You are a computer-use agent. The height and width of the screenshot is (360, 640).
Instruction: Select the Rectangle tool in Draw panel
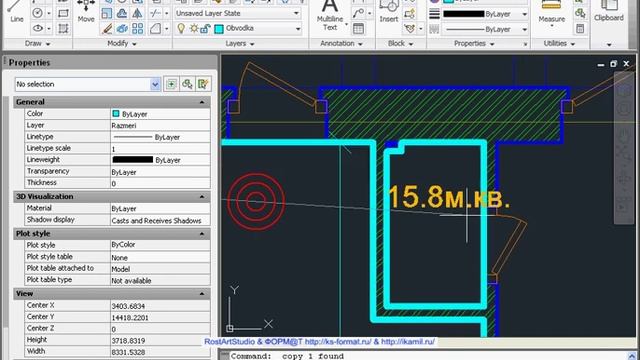click(x=63, y=13)
